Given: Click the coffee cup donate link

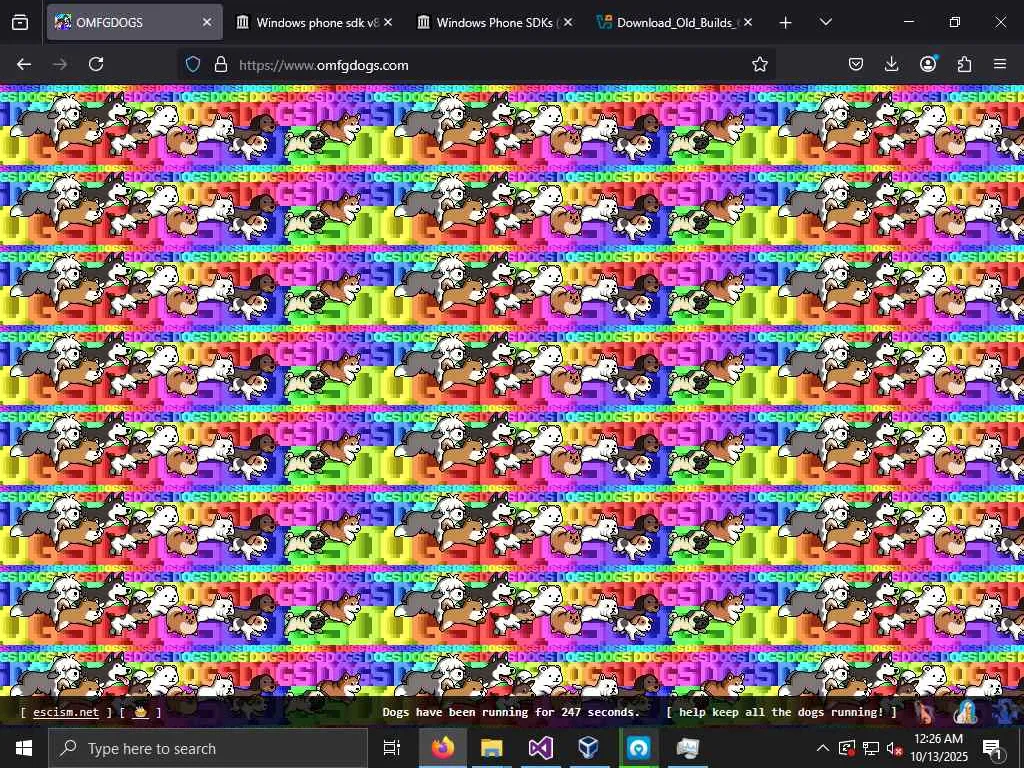Looking at the screenshot, I should click(140, 712).
